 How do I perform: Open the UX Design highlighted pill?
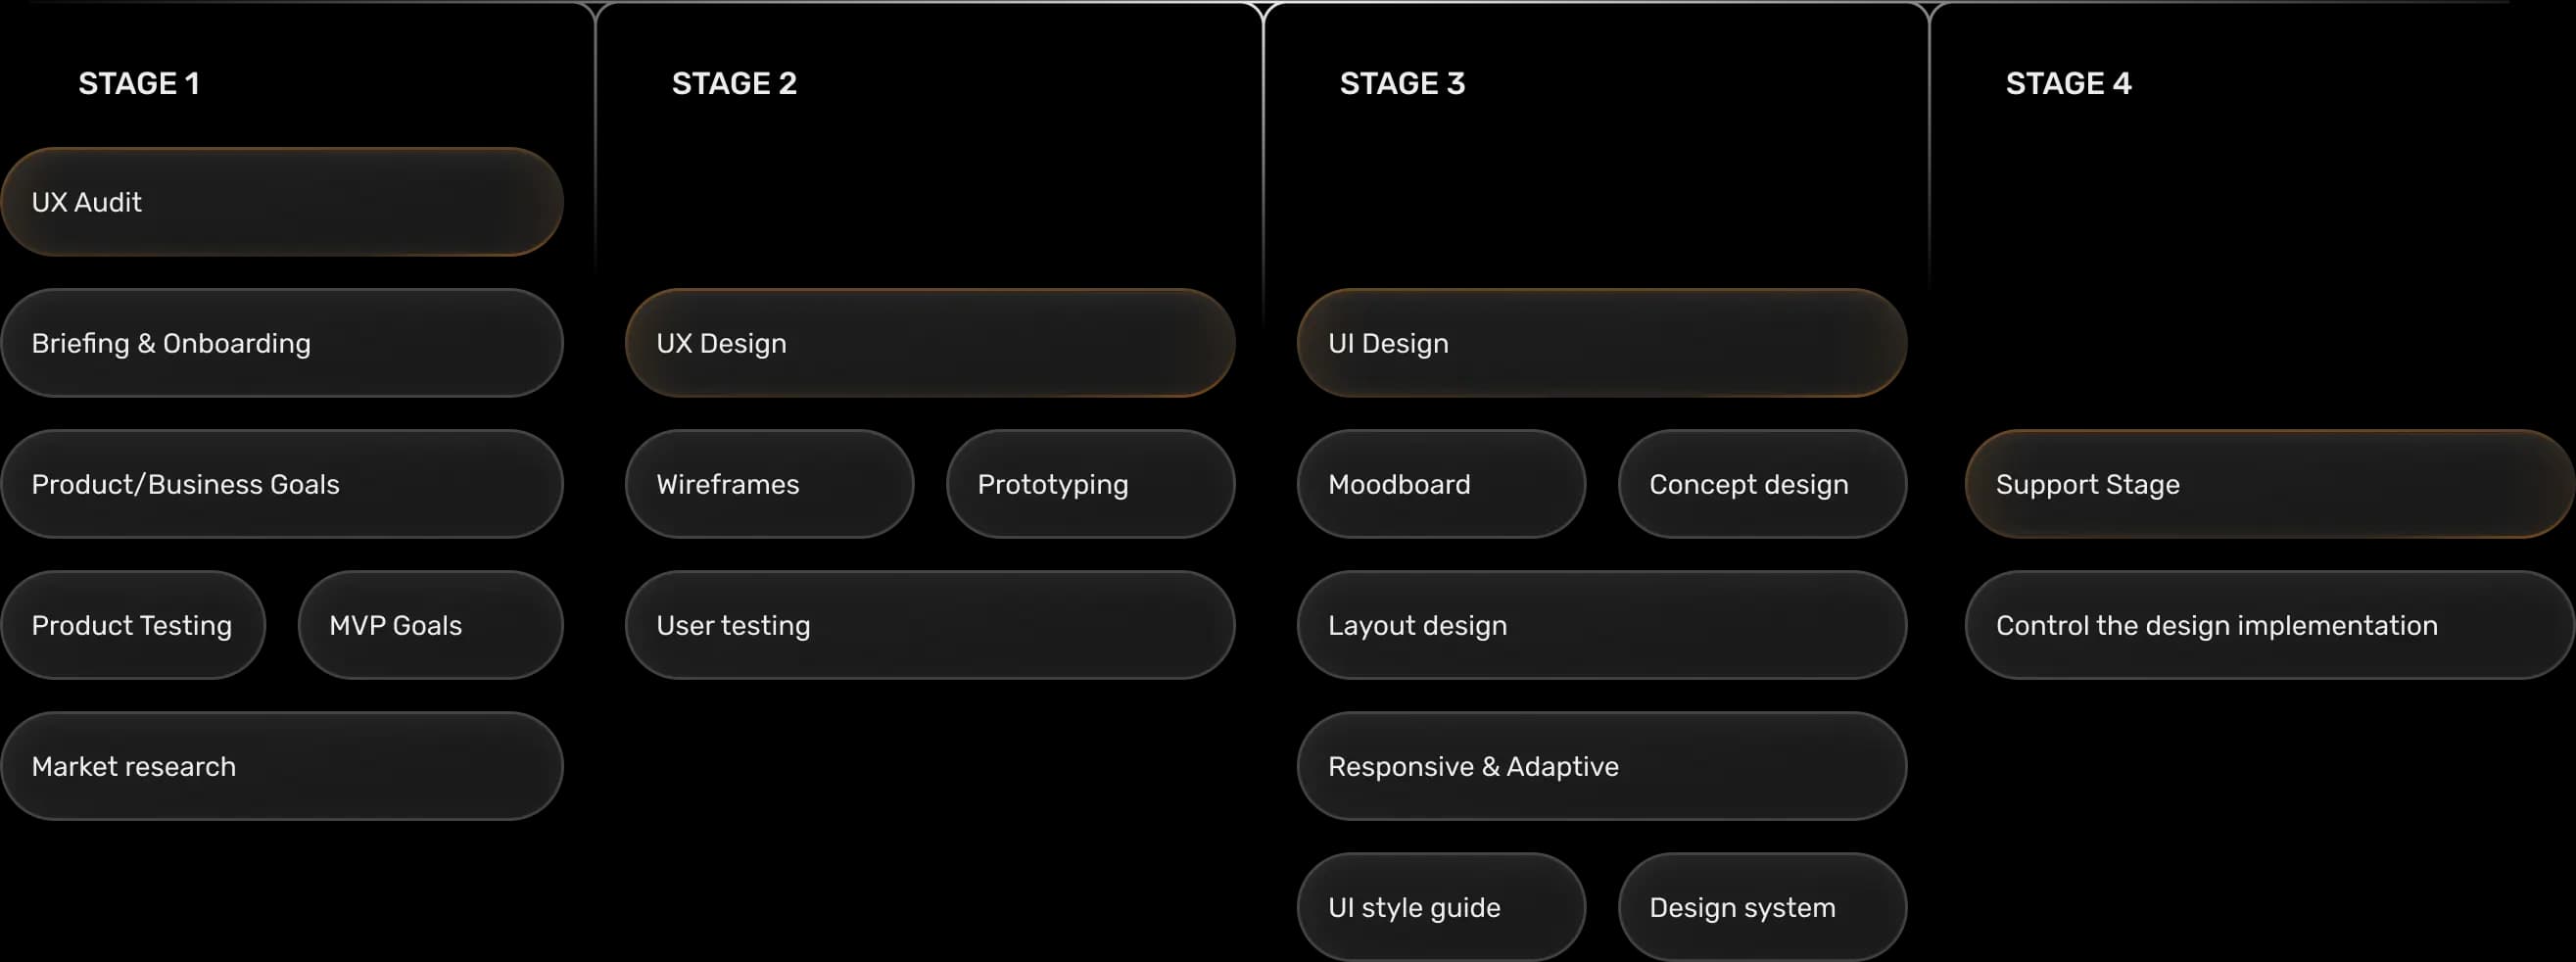(930, 343)
